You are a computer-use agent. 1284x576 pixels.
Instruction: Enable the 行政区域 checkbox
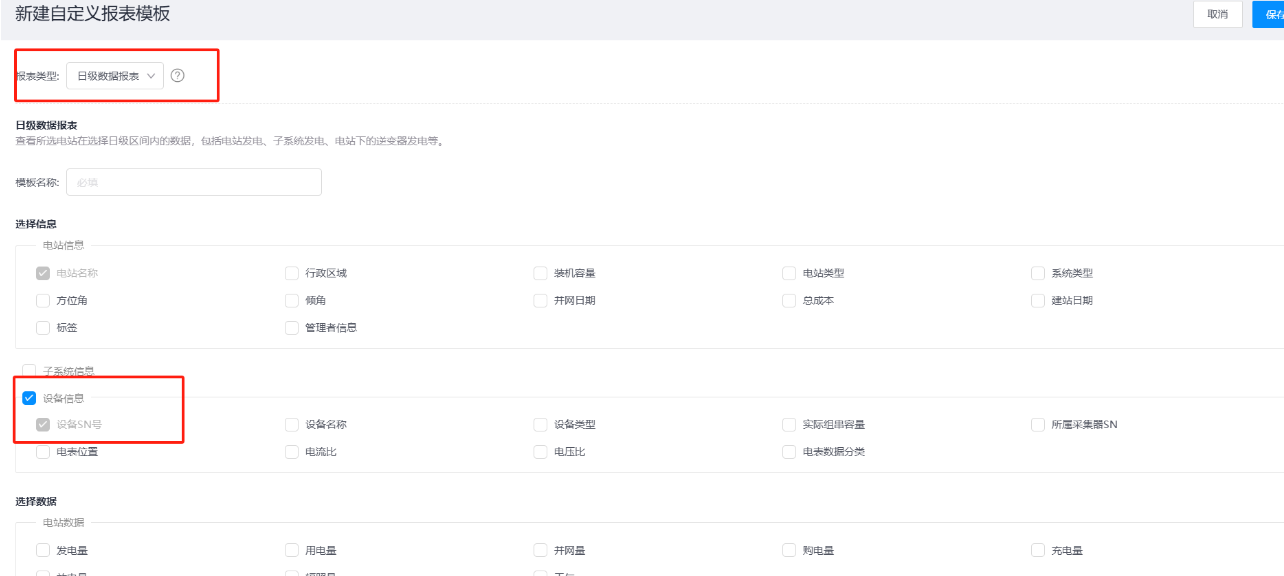(292, 273)
